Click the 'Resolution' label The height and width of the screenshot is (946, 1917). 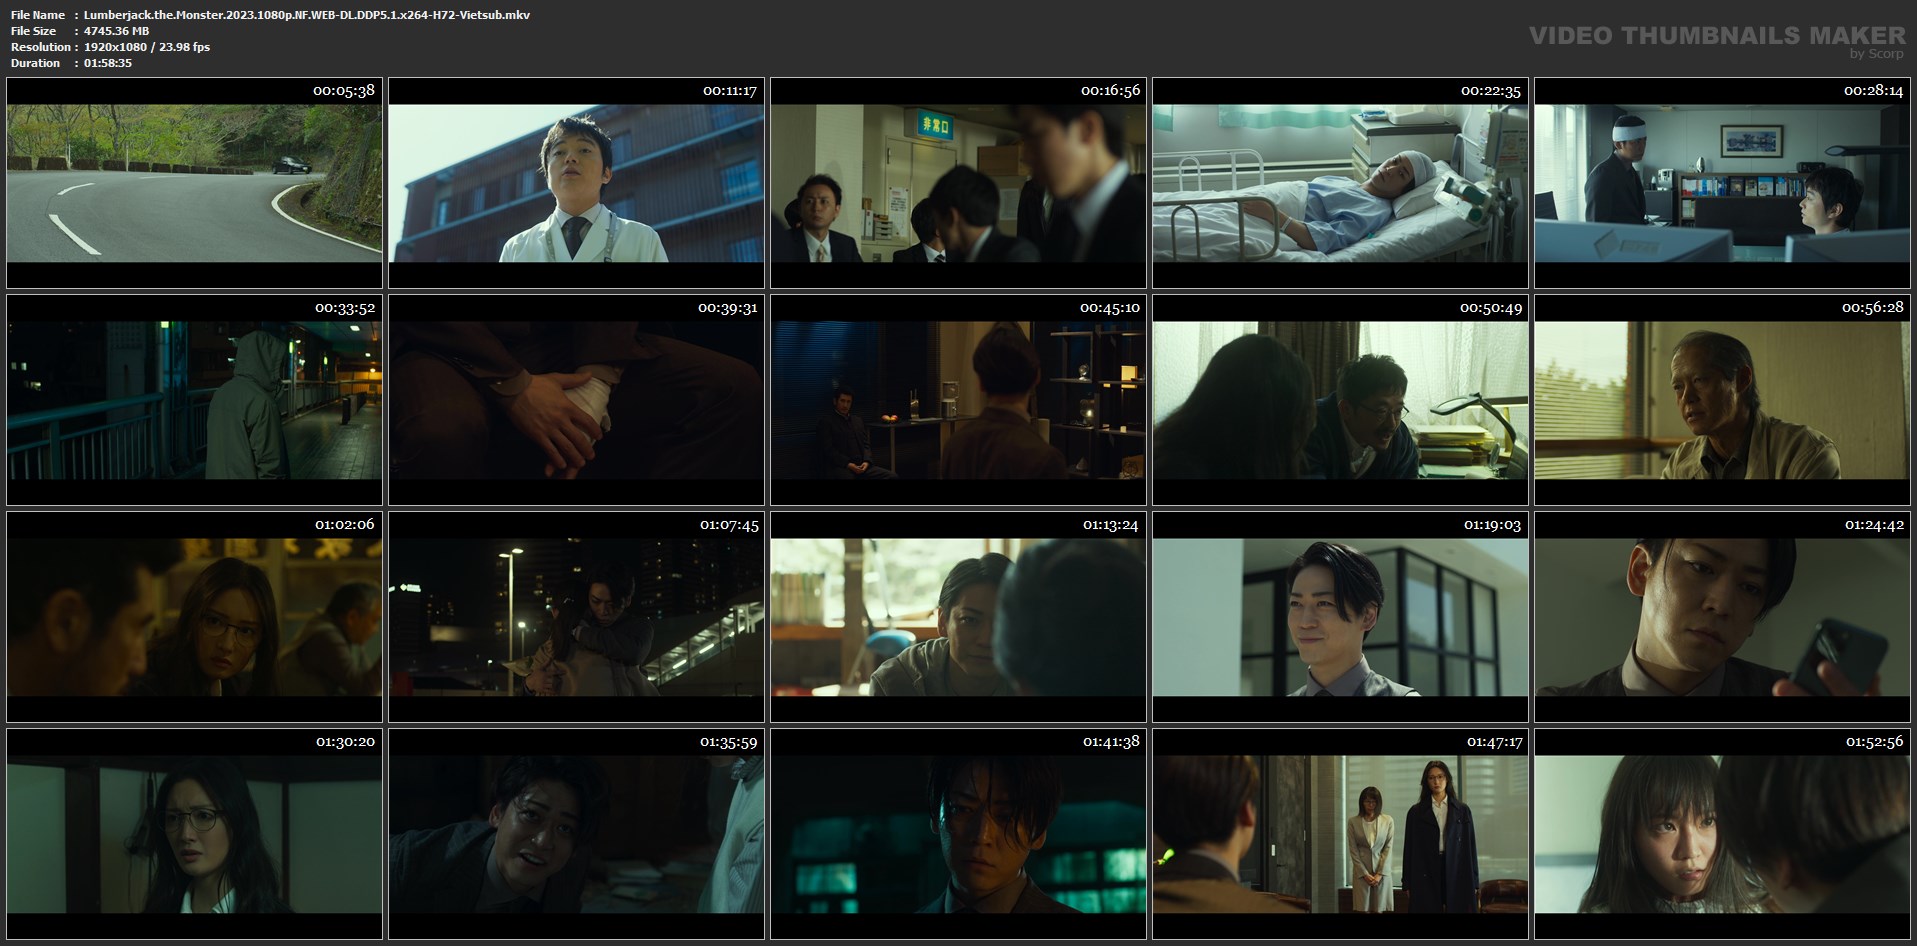coord(41,47)
